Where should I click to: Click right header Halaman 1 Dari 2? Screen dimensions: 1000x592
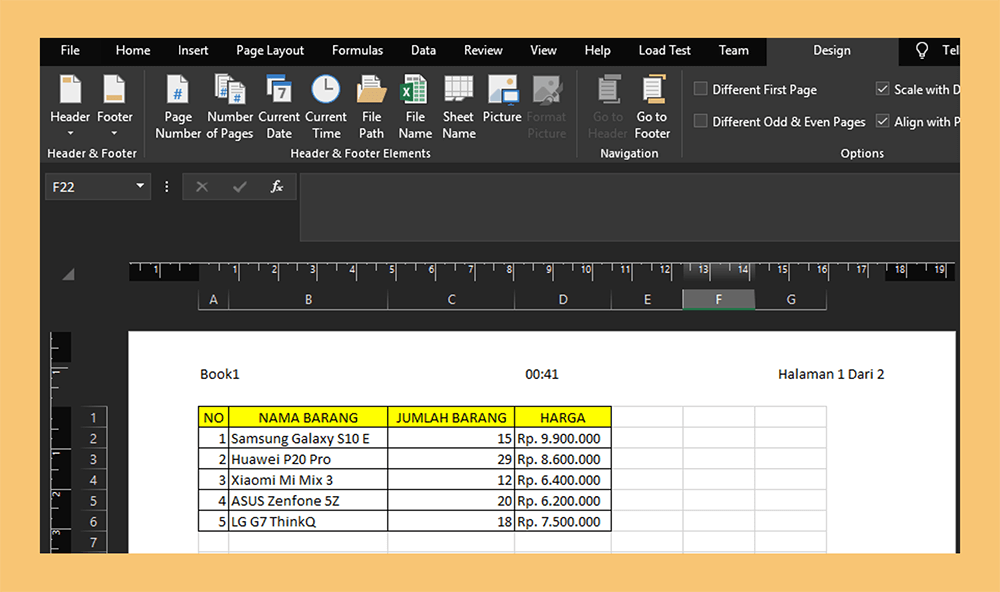point(831,374)
